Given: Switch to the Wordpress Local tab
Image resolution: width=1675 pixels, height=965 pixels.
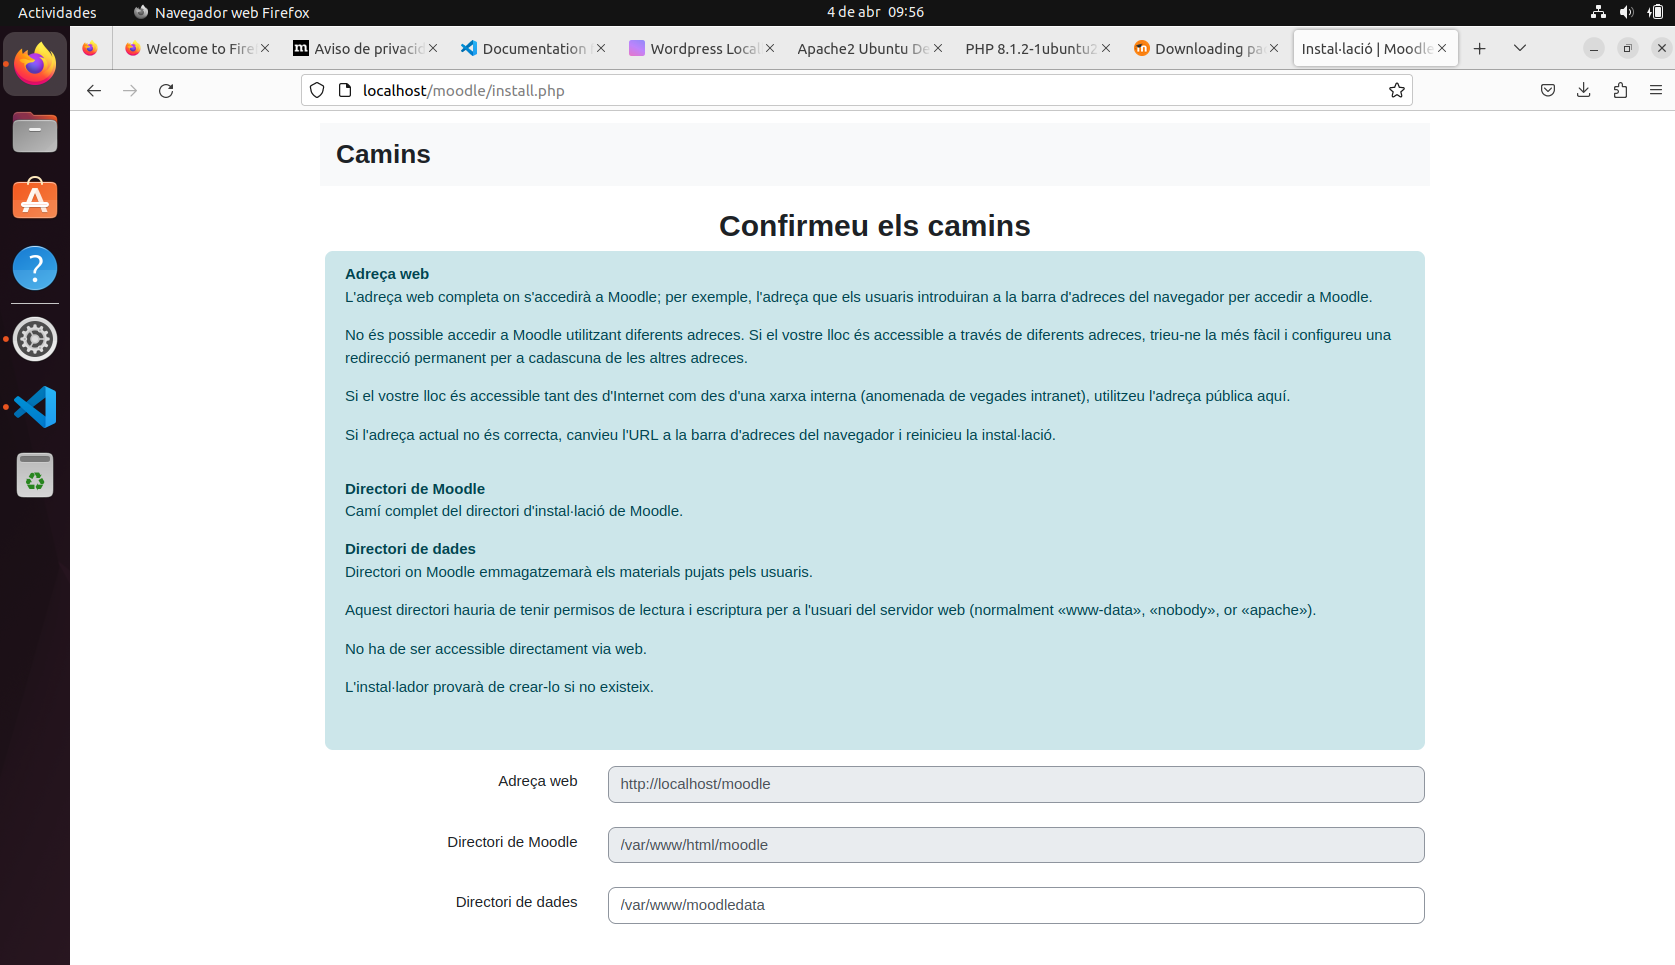Looking at the screenshot, I should pyautogui.click(x=700, y=47).
